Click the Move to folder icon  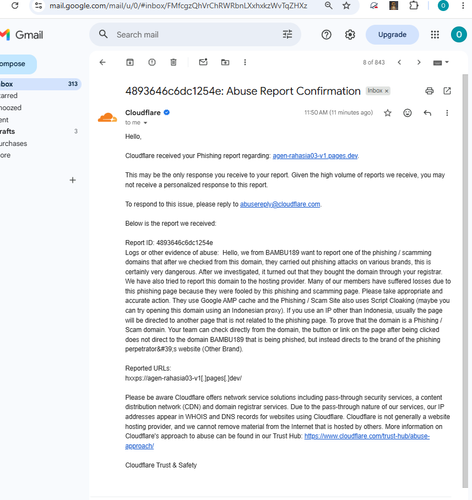pyautogui.click(x=225, y=62)
